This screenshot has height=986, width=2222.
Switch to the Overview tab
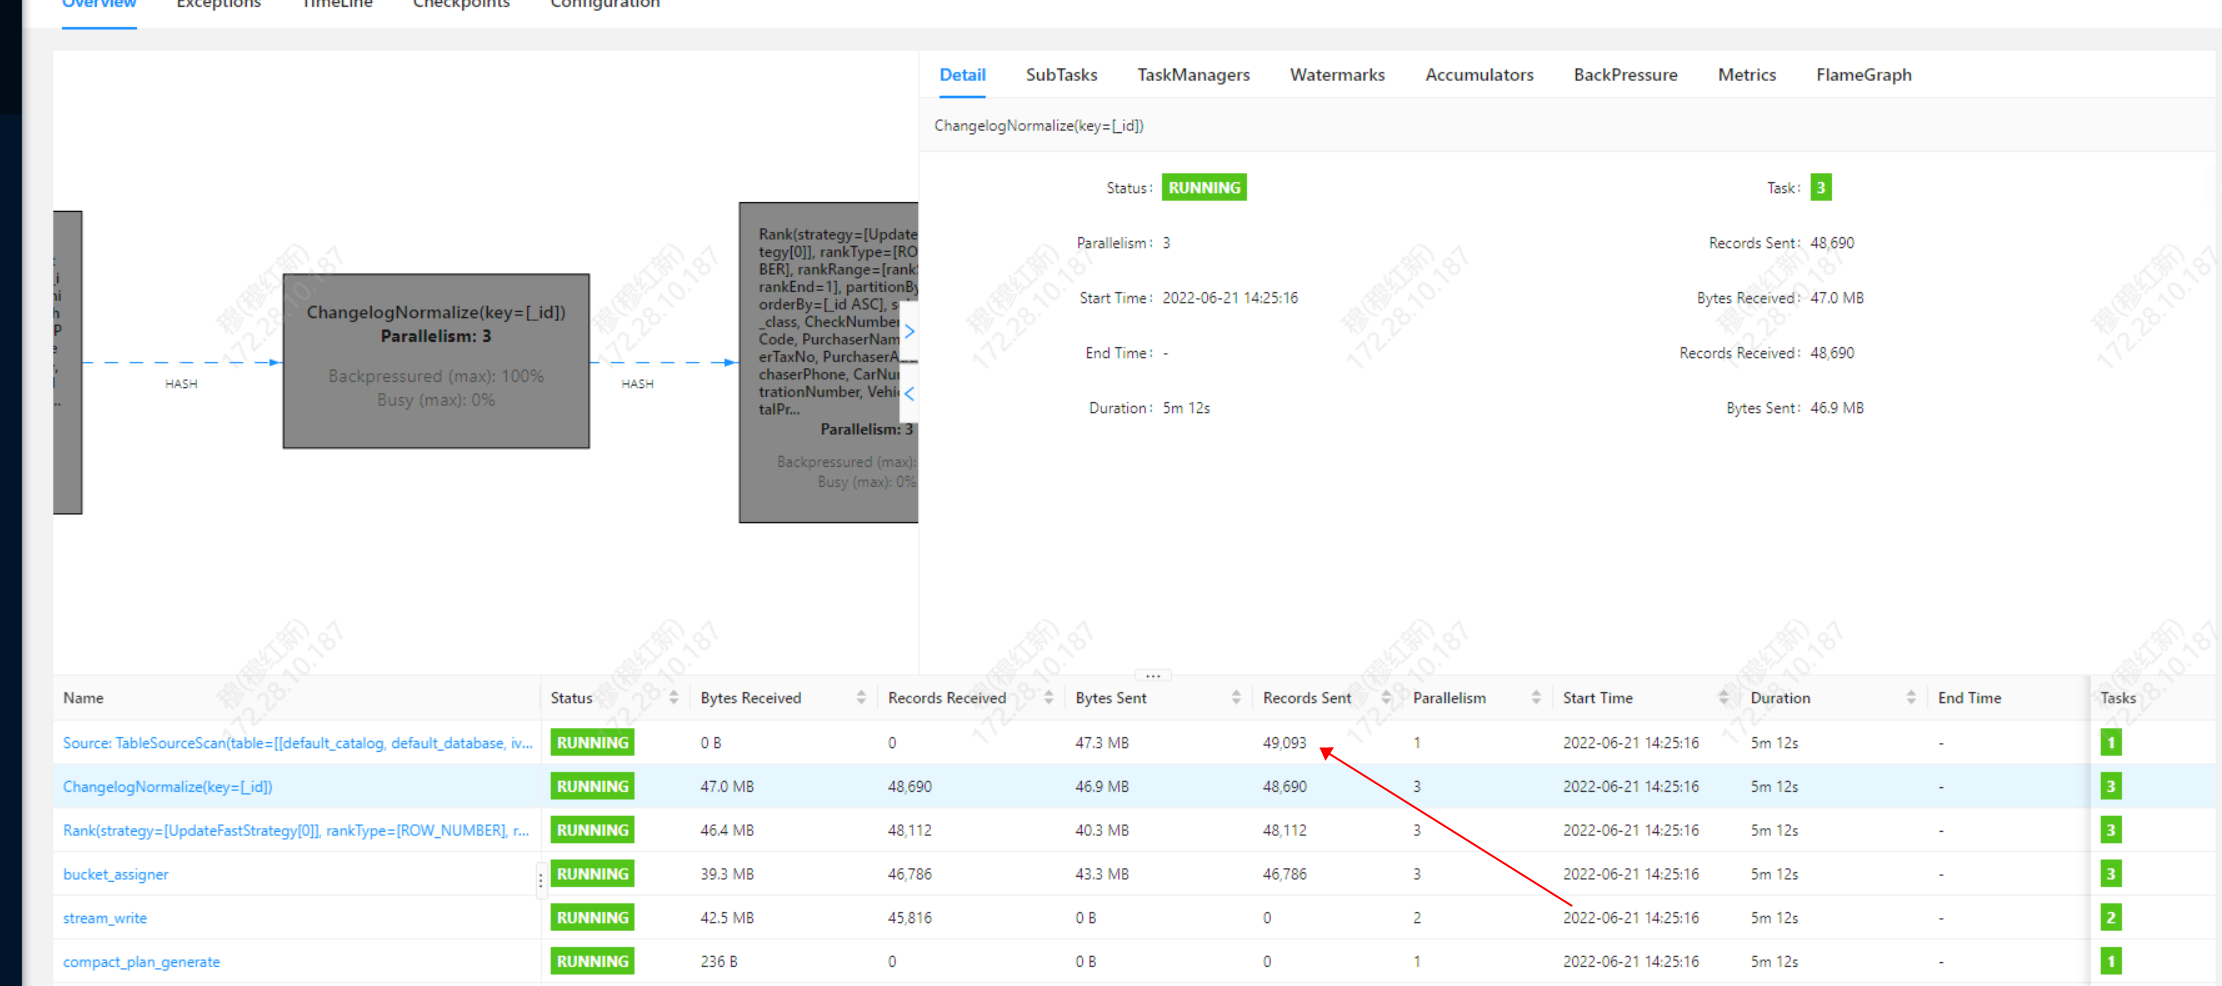tap(99, 5)
